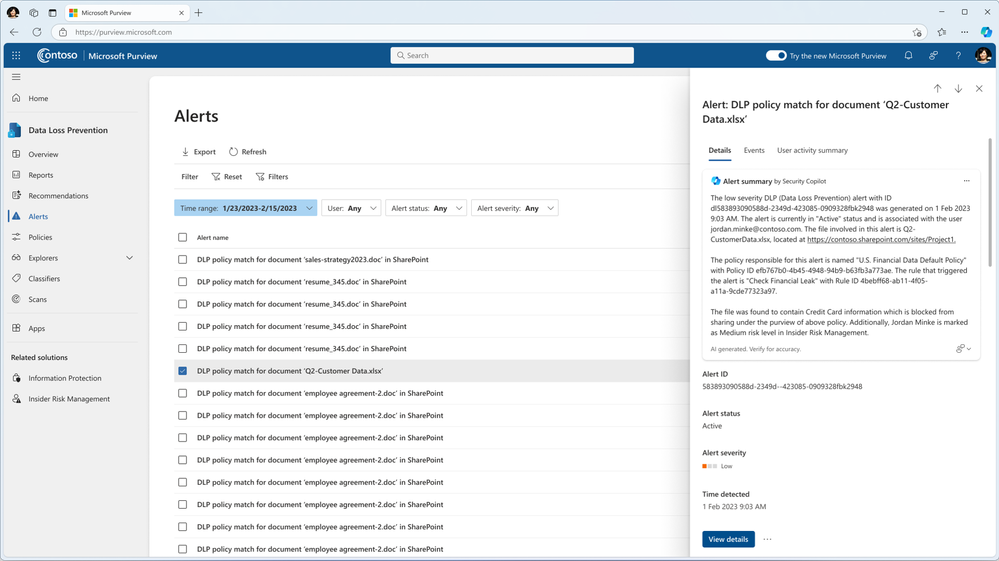Click the browser address bar
Viewport: 999px width, 561px height.
[491, 32]
